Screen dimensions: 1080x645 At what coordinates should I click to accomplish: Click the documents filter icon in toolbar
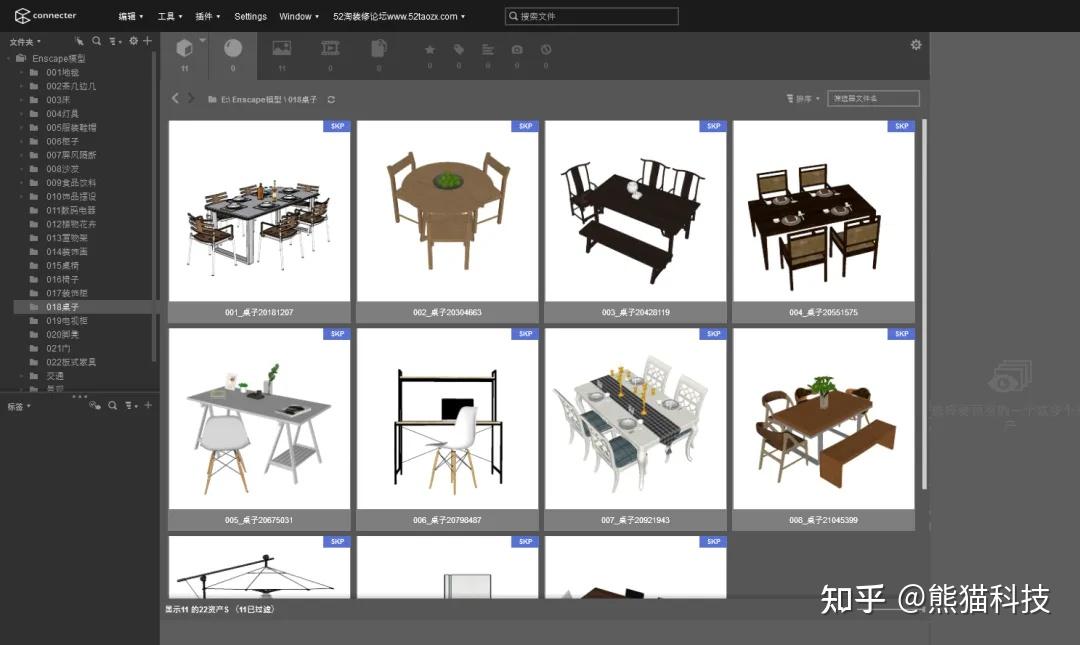click(379, 48)
